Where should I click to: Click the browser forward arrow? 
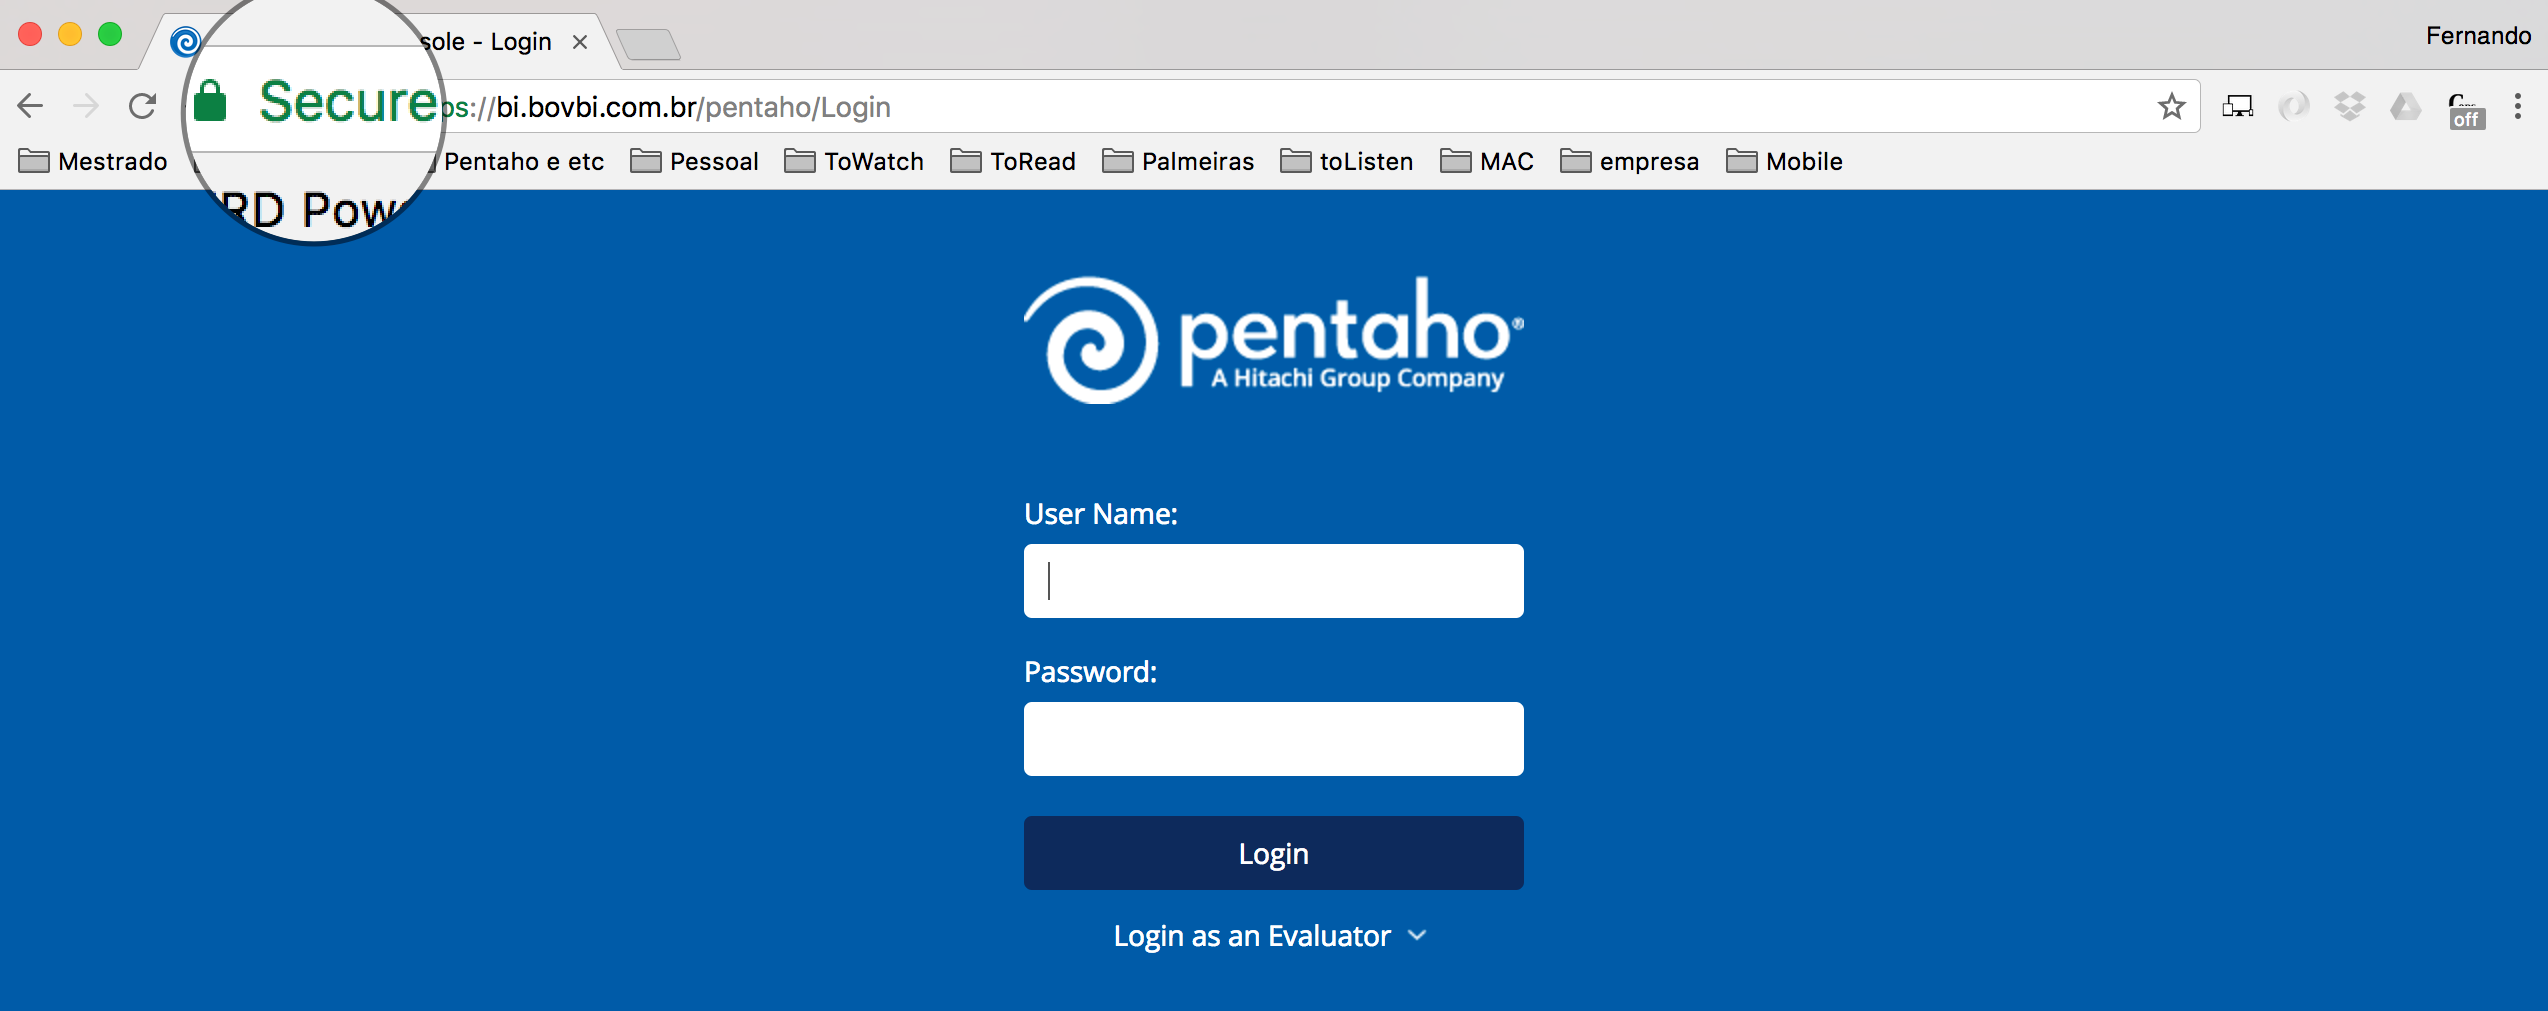[87, 106]
